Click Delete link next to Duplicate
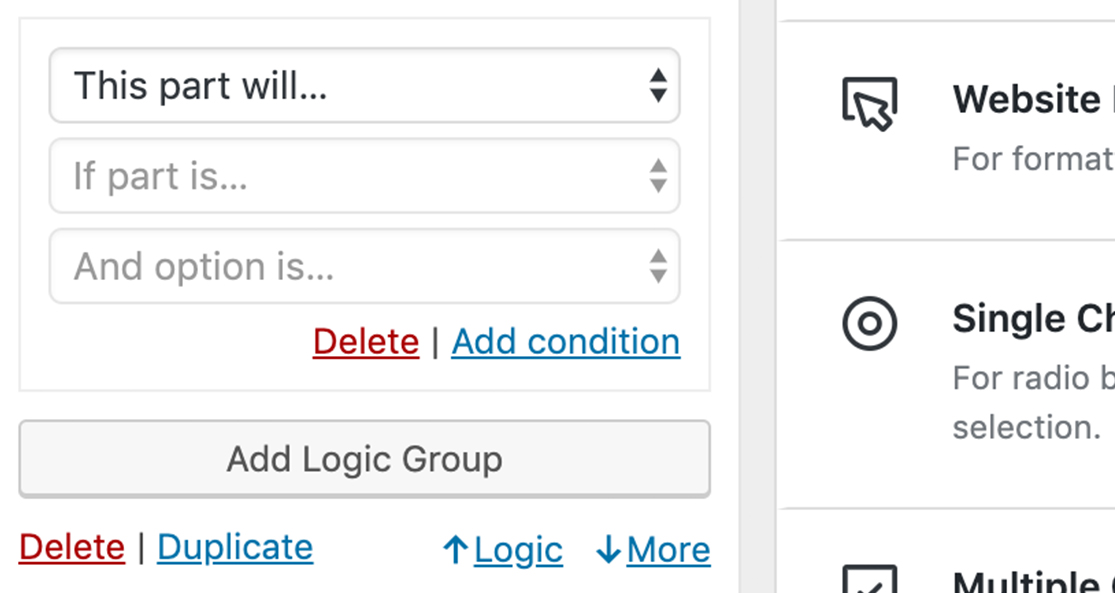Image resolution: width=1115 pixels, height=593 pixels. coord(72,547)
